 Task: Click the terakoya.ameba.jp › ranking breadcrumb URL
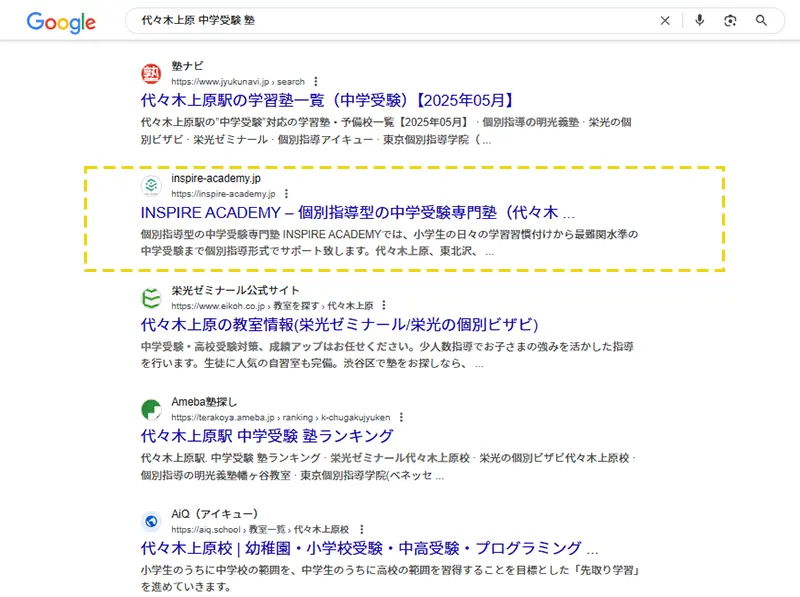point(281,417)
